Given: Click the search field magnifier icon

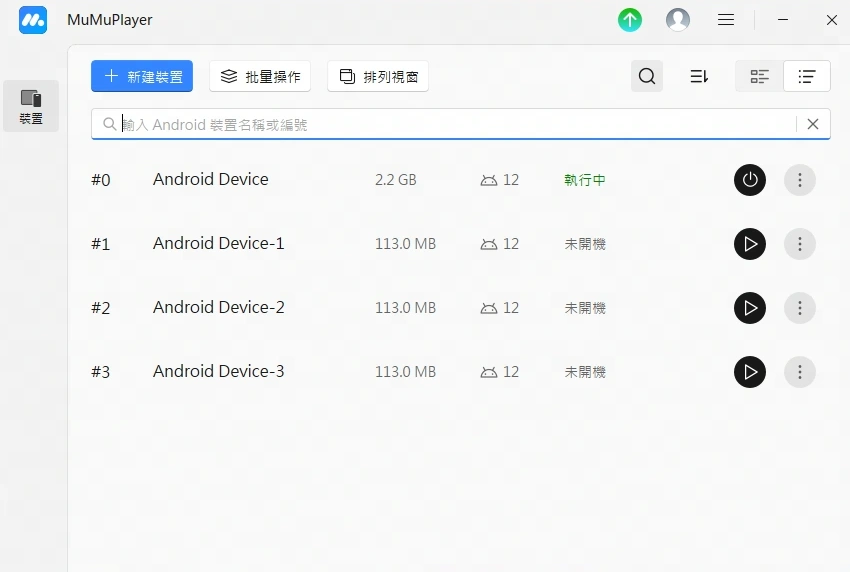Looking at the screenshot, I should pos(110,124).
